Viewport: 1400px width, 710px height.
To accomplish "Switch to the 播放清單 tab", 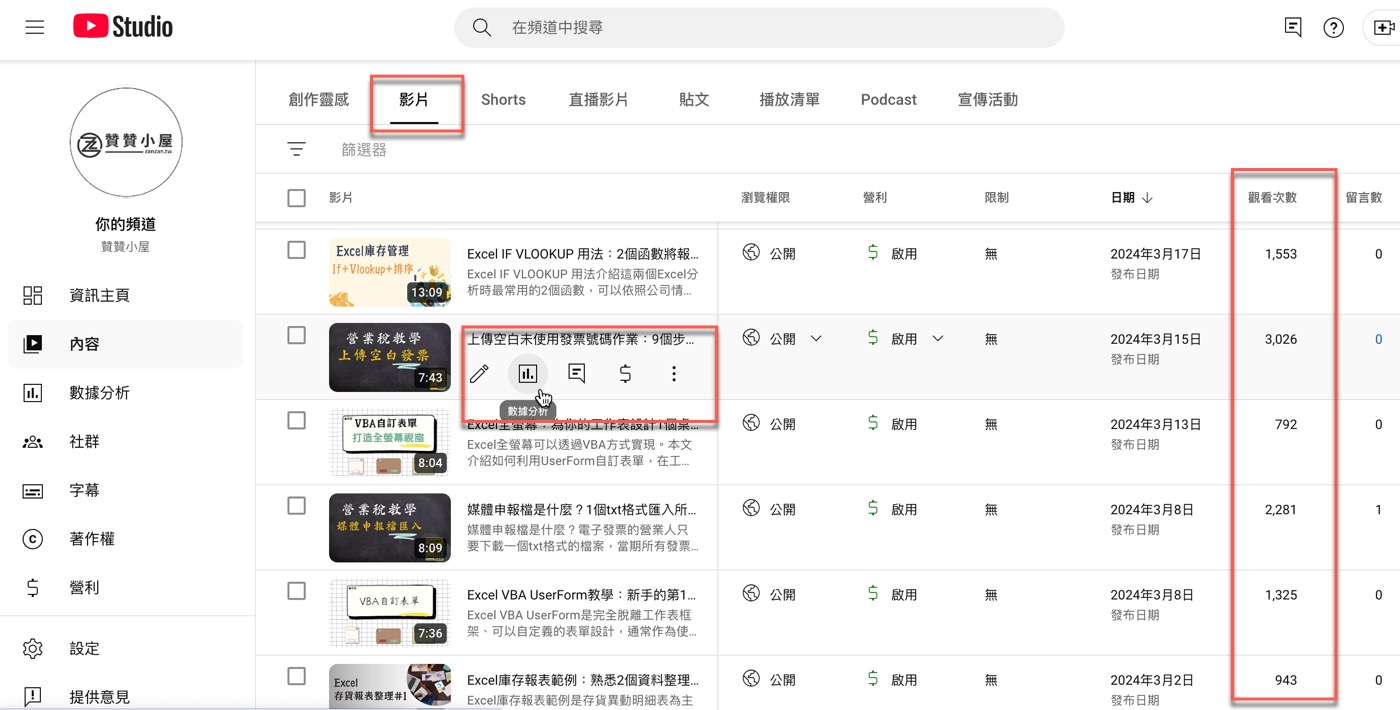I will (x=790, y=99).
